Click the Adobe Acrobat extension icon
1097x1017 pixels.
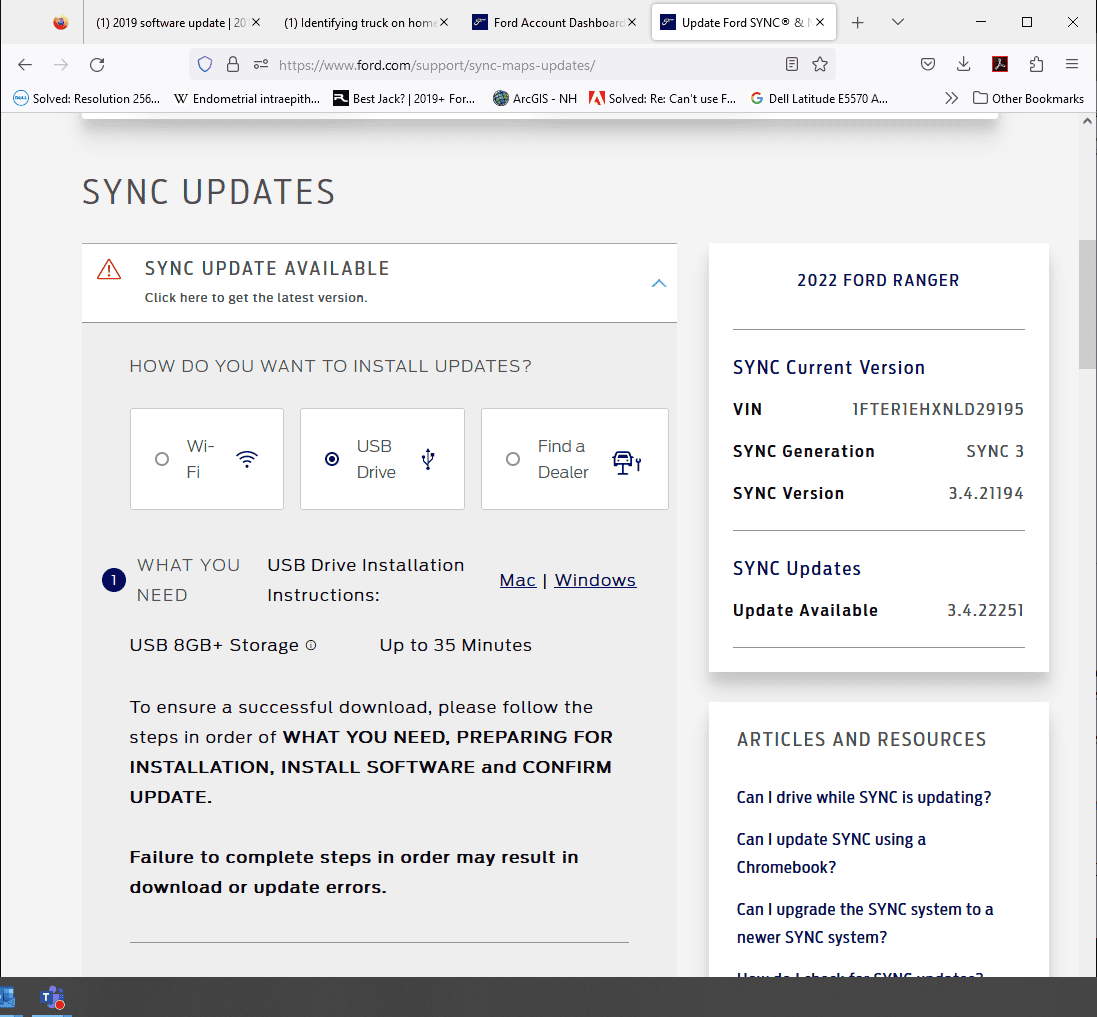coord(1000,64)
